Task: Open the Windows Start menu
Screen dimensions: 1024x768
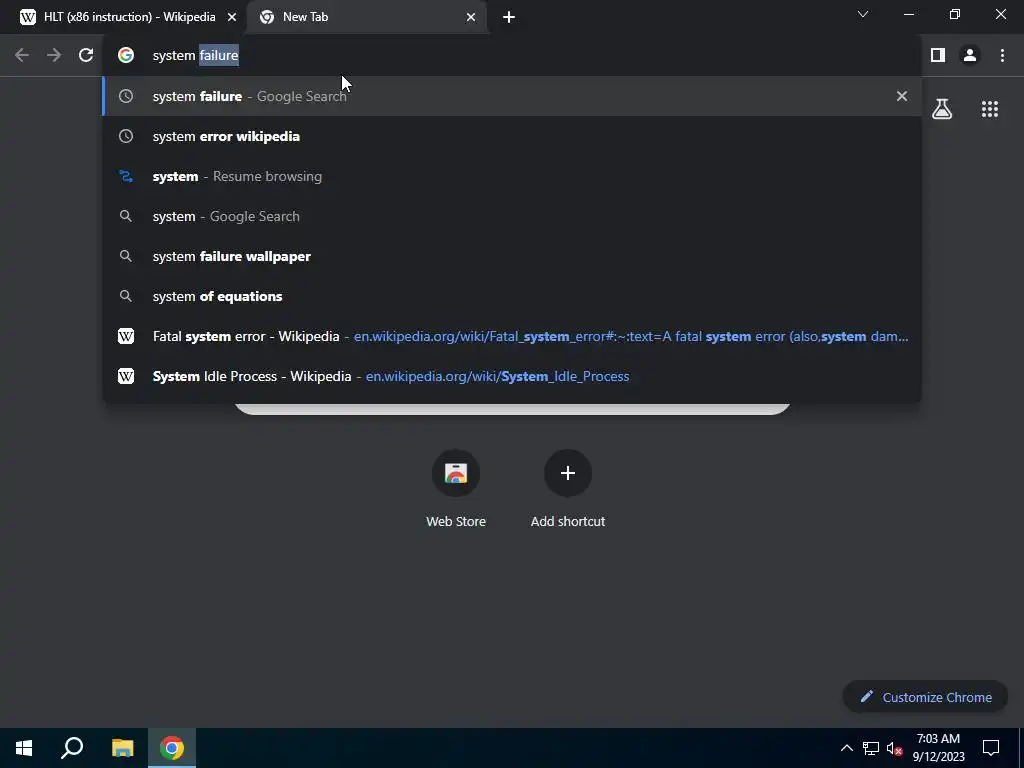Action: coord(24,748)
